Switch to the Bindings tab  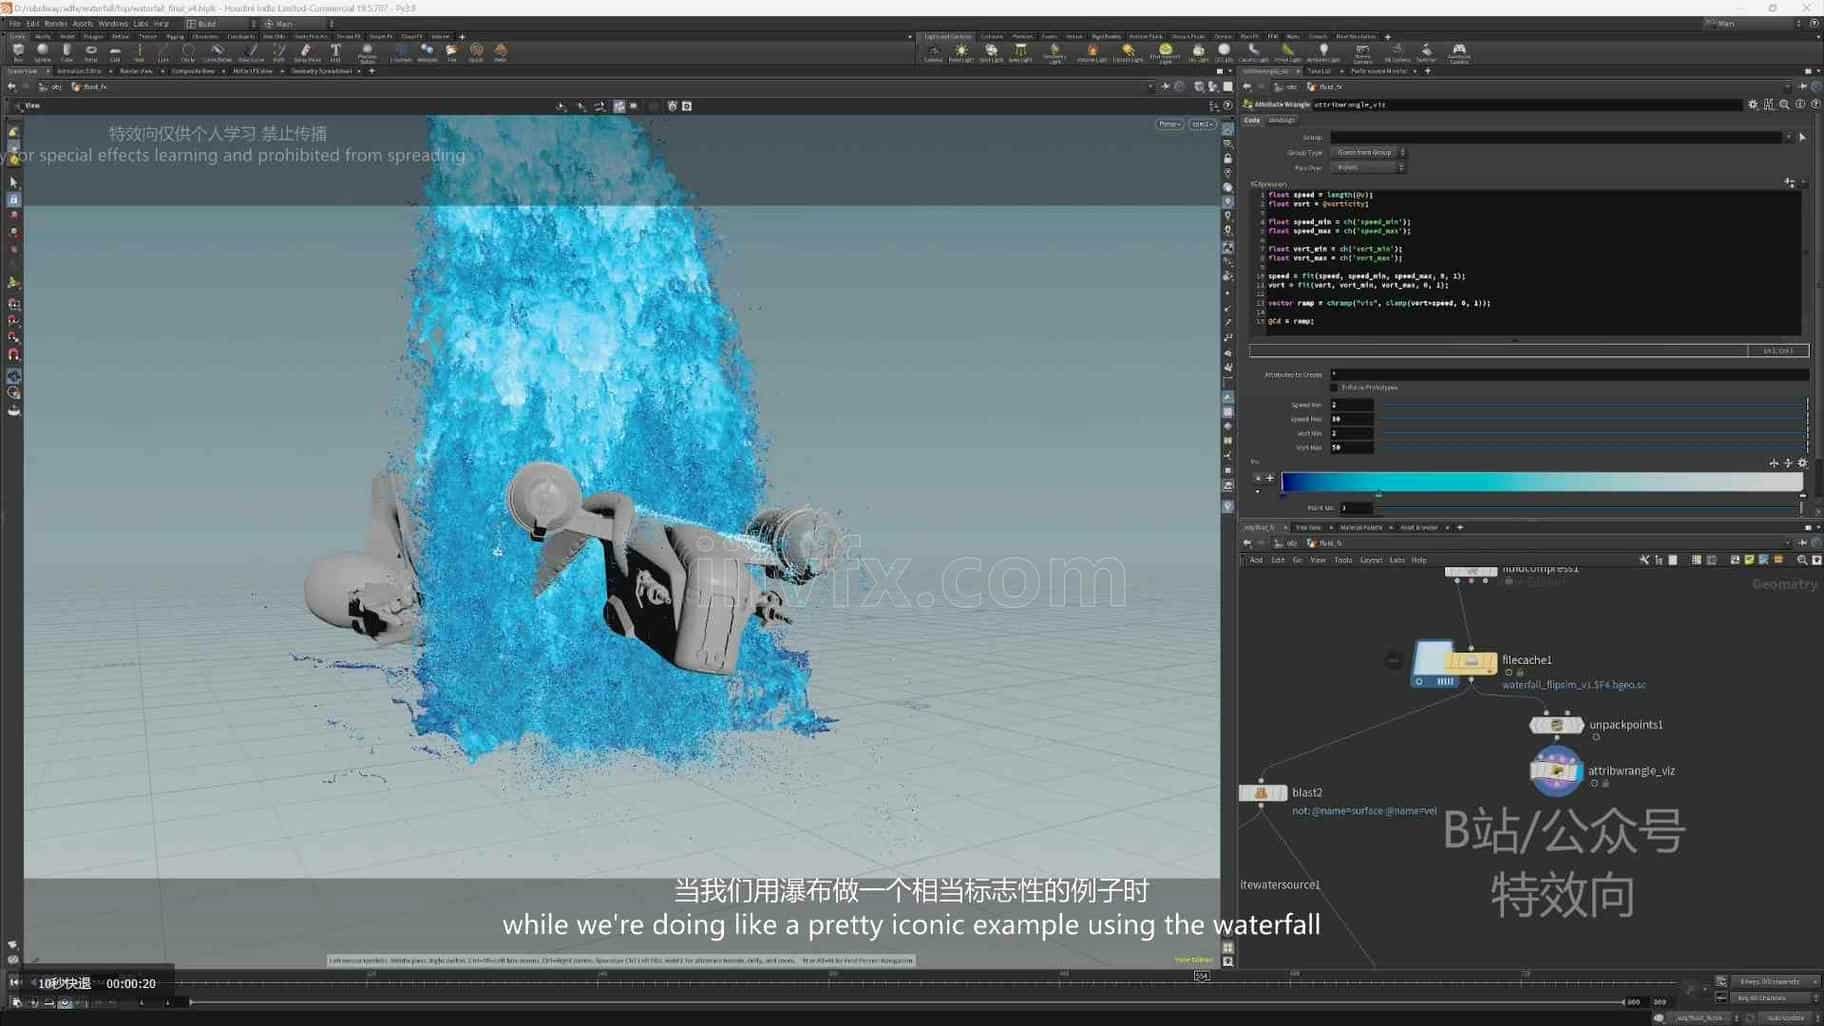click(1281, 120)
